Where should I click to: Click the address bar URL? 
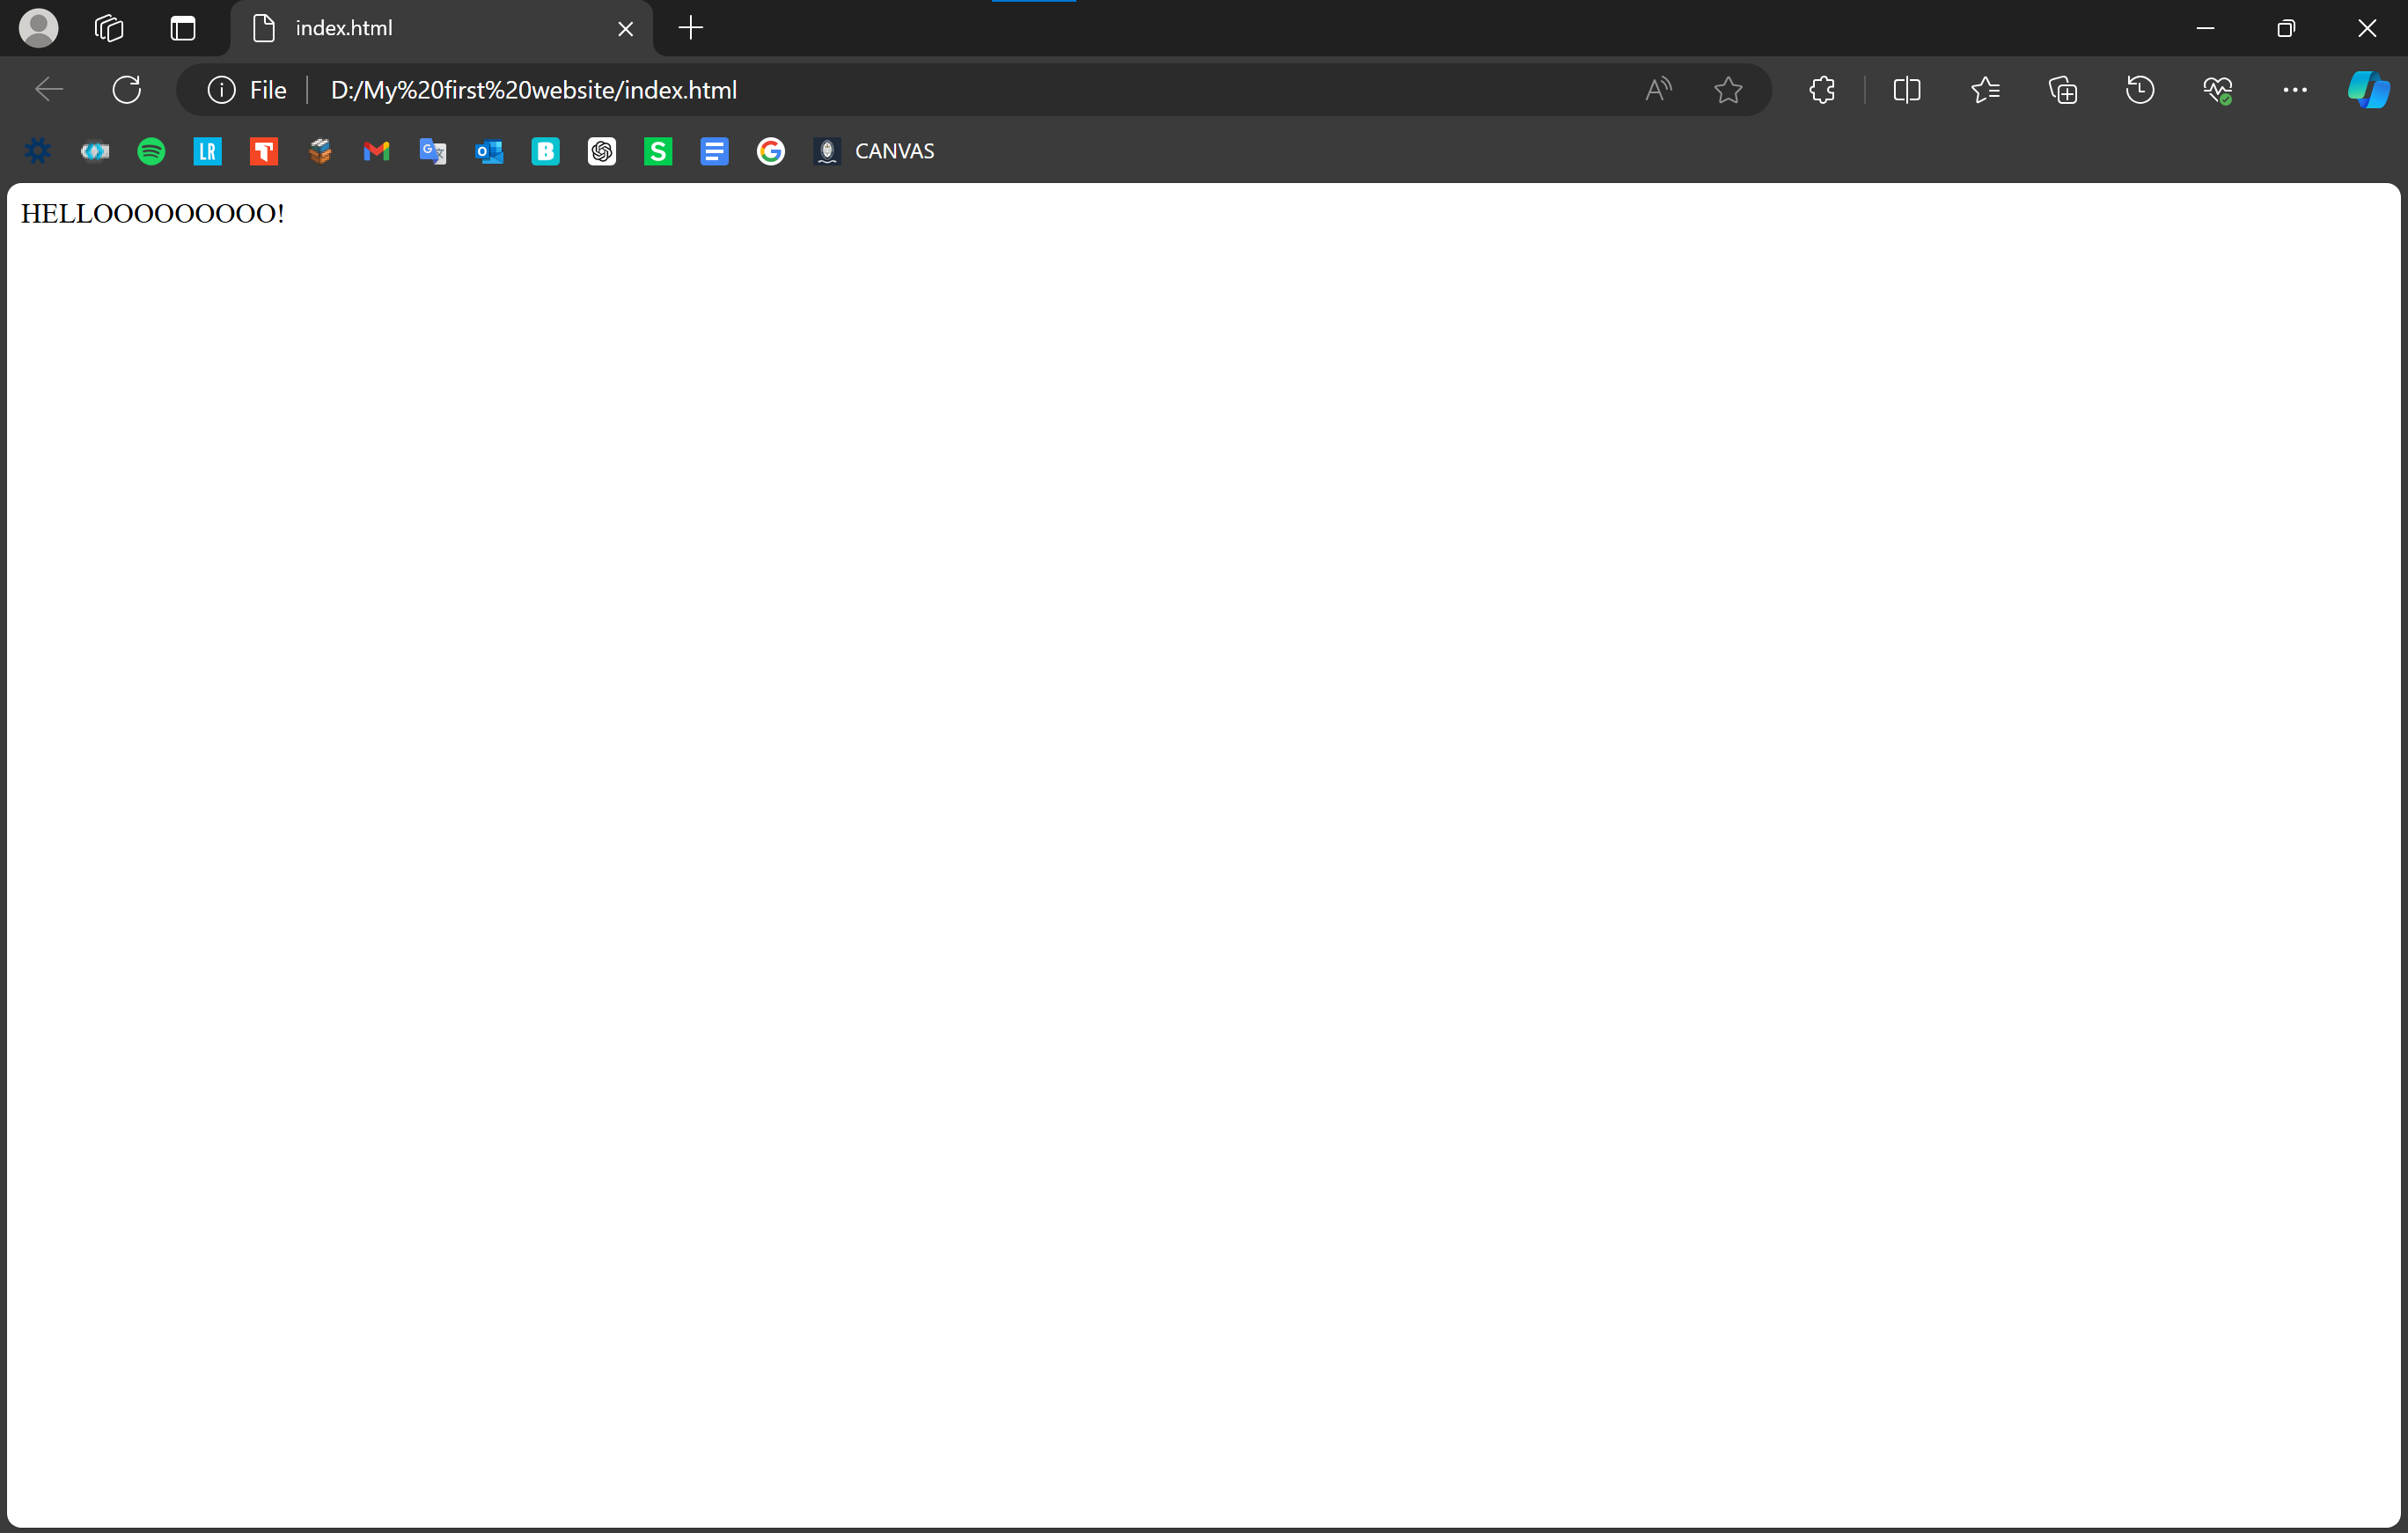(x=533, y=90)
